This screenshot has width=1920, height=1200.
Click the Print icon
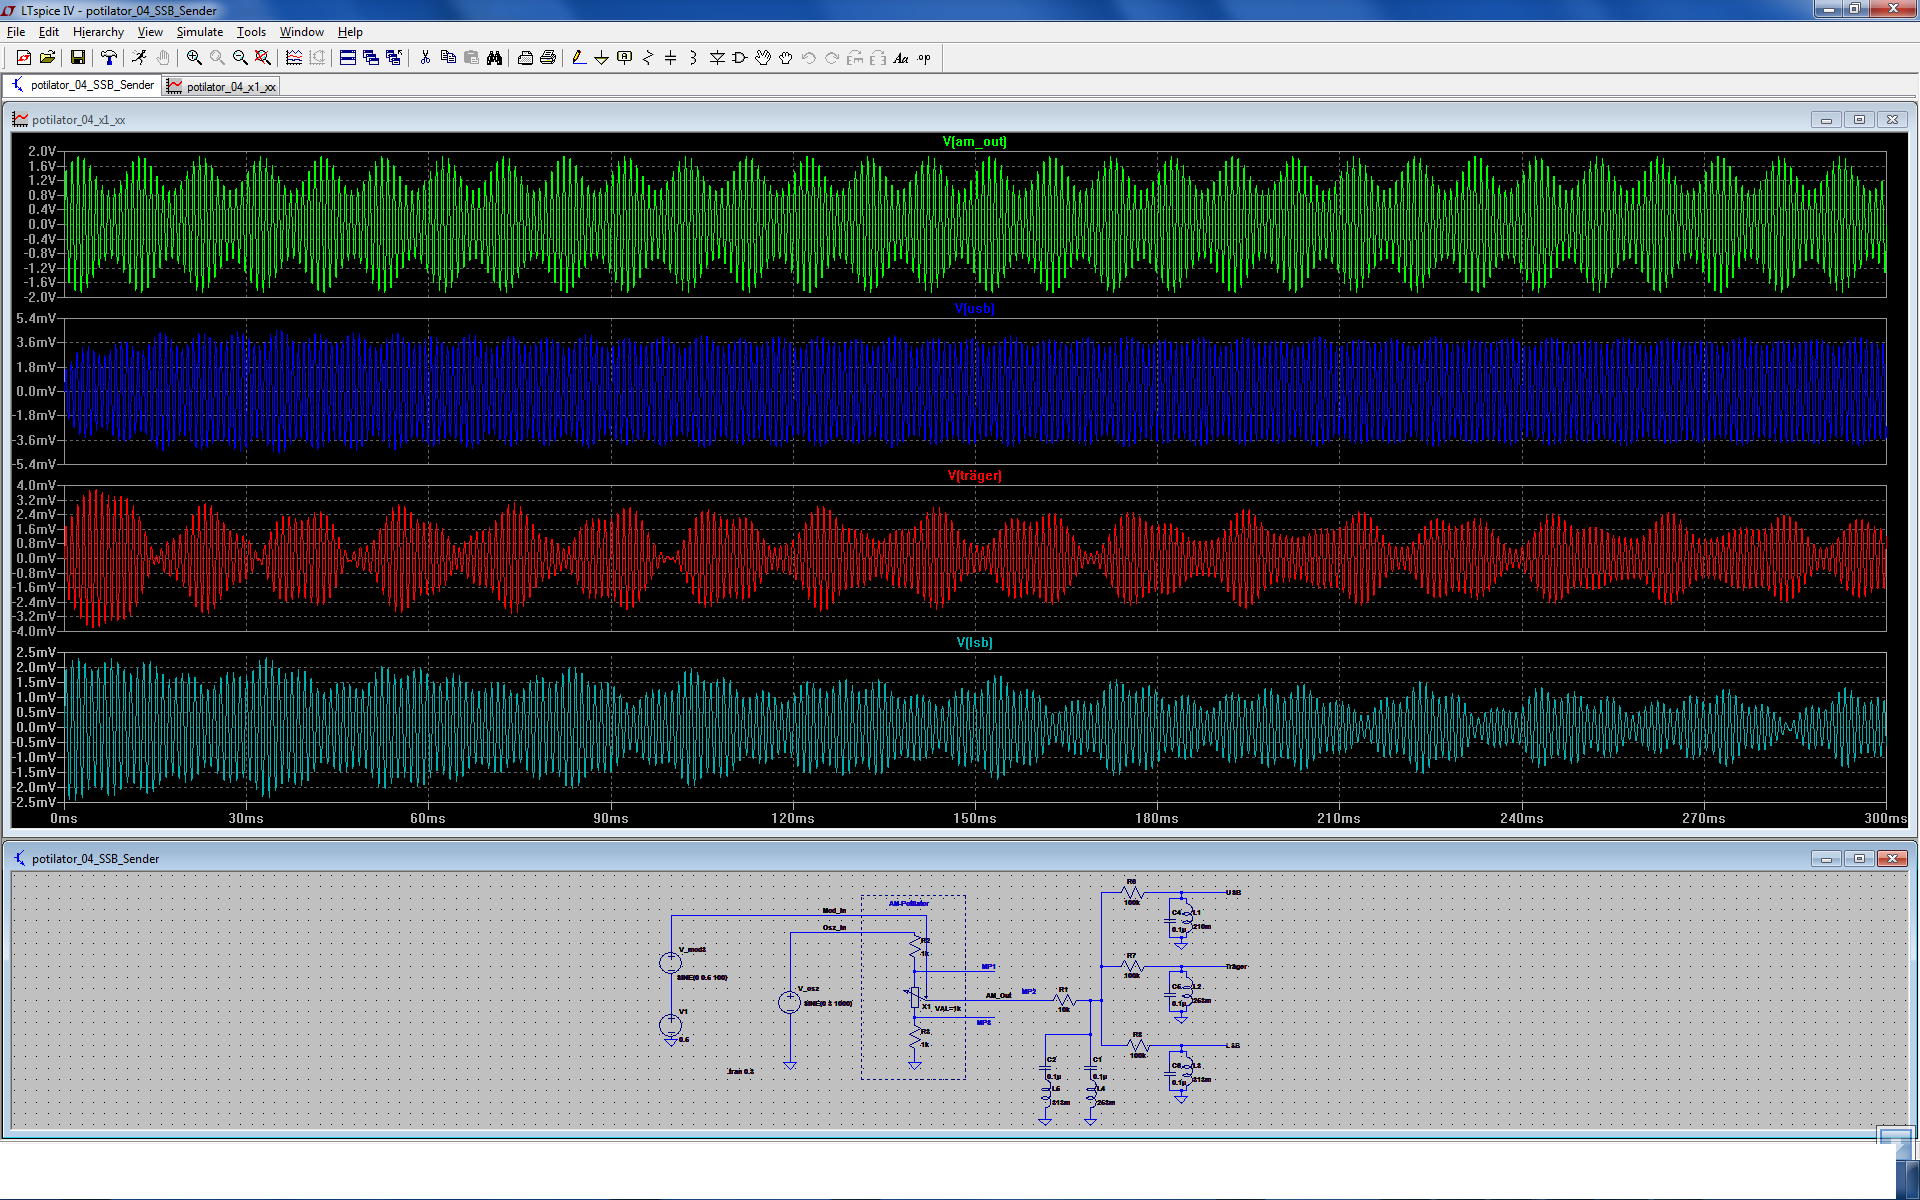[548, 58]
